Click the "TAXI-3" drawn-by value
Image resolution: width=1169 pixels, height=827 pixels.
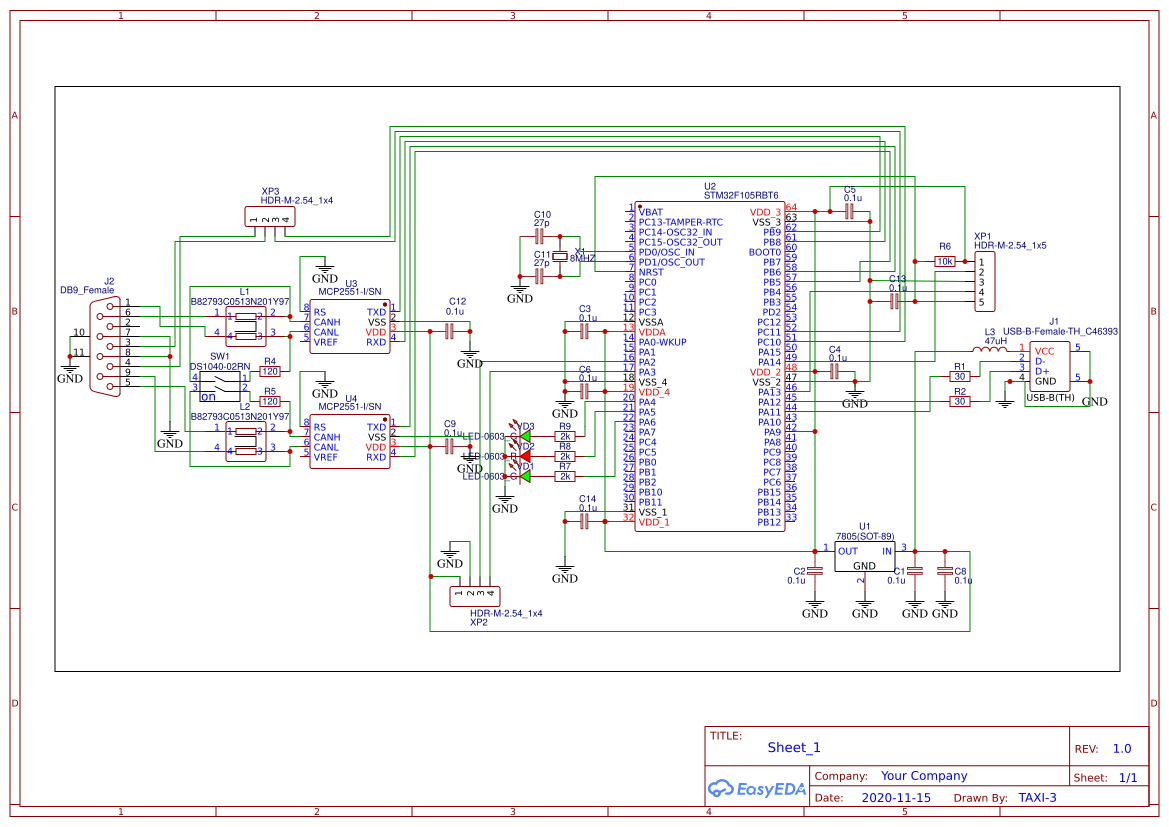point(1037,797)
